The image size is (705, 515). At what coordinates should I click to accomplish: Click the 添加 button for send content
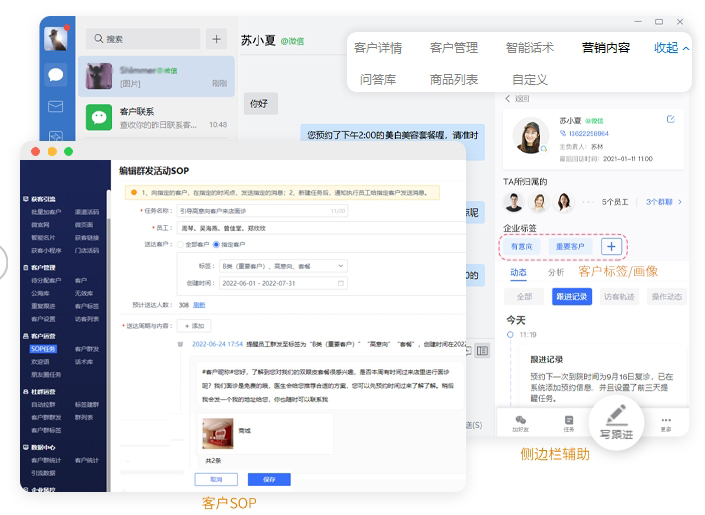click(x=193, y=326)
